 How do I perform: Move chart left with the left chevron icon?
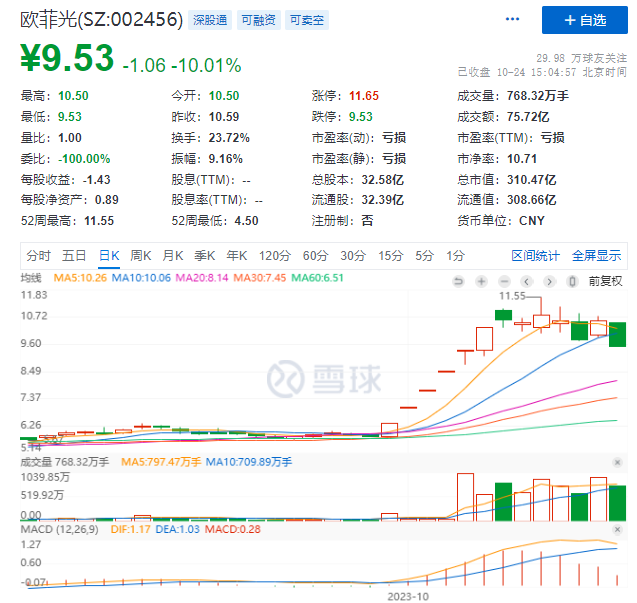[x=526, y=281]
